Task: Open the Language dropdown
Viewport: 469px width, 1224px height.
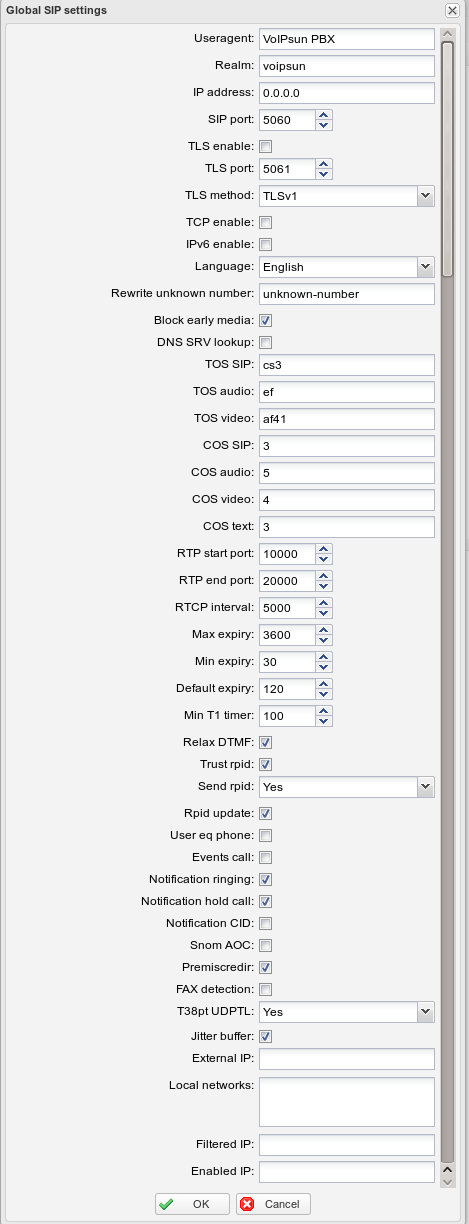Action: point(426,267)
